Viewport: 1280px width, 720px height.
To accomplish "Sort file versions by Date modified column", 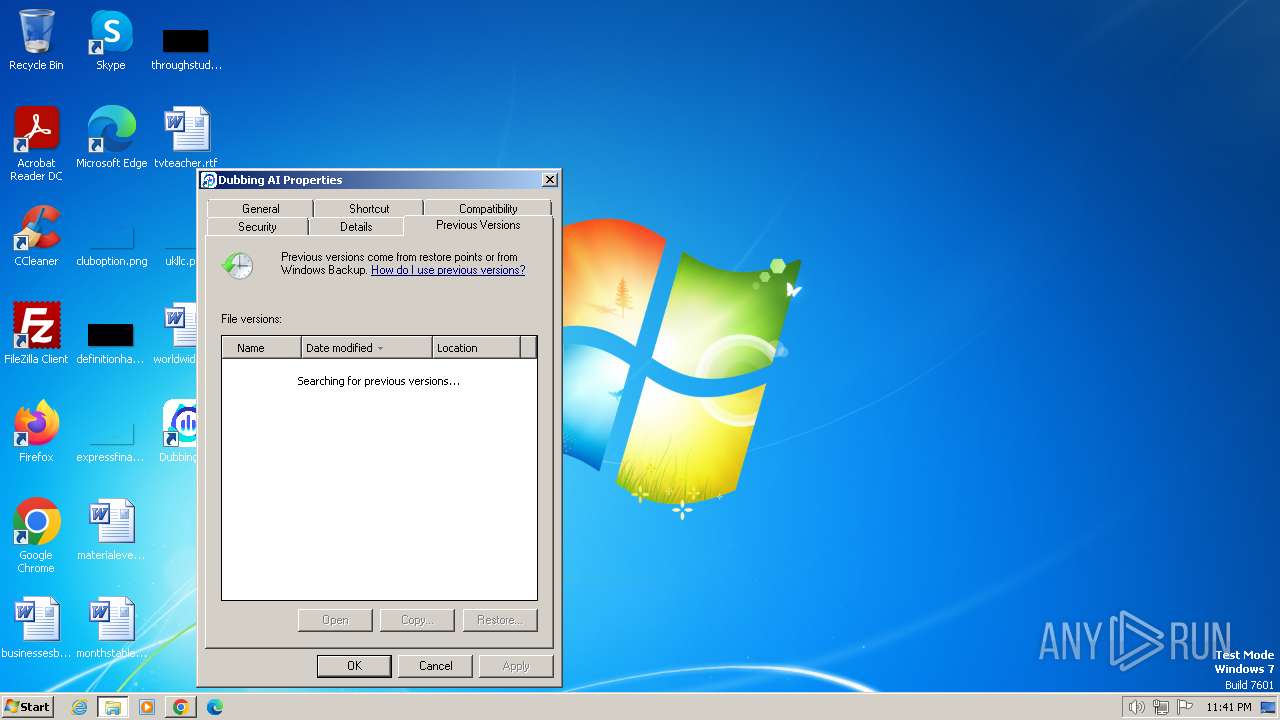I will [x=367, y=348].
